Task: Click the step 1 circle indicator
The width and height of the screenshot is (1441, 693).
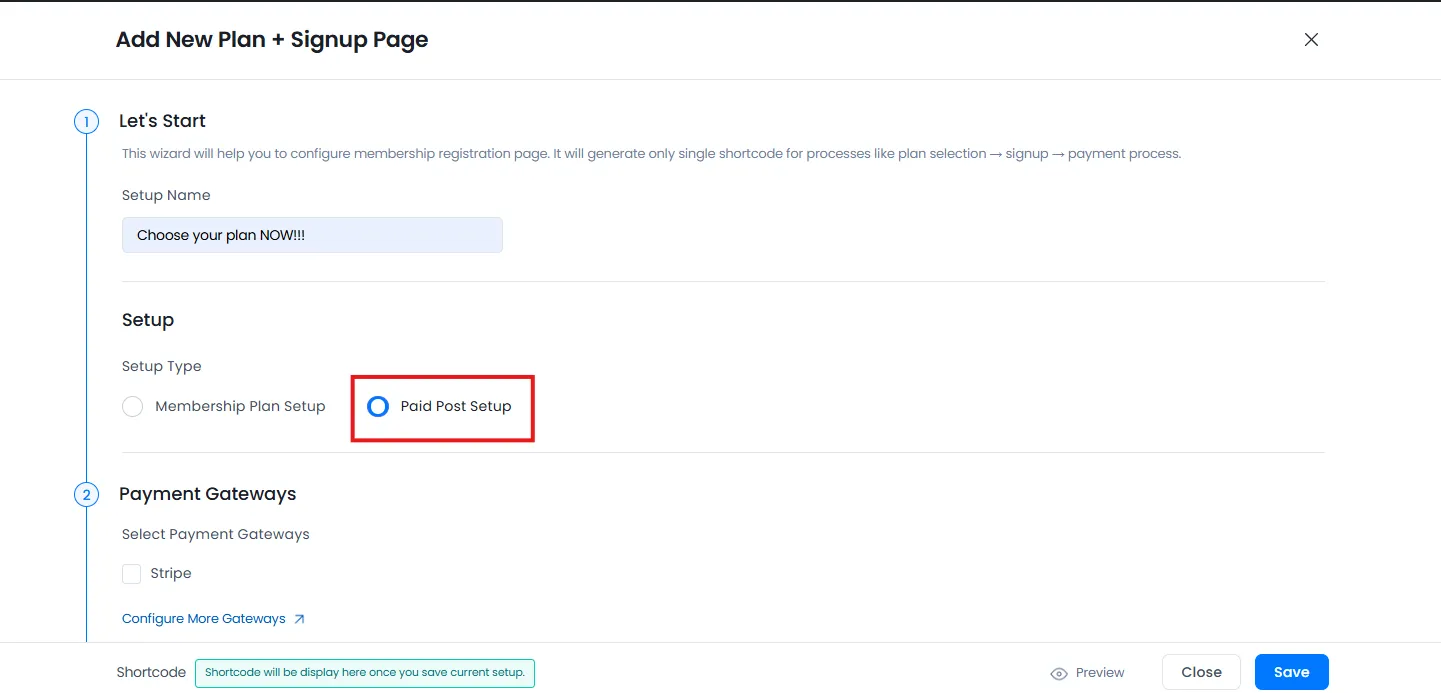Action: pos(86,121)
